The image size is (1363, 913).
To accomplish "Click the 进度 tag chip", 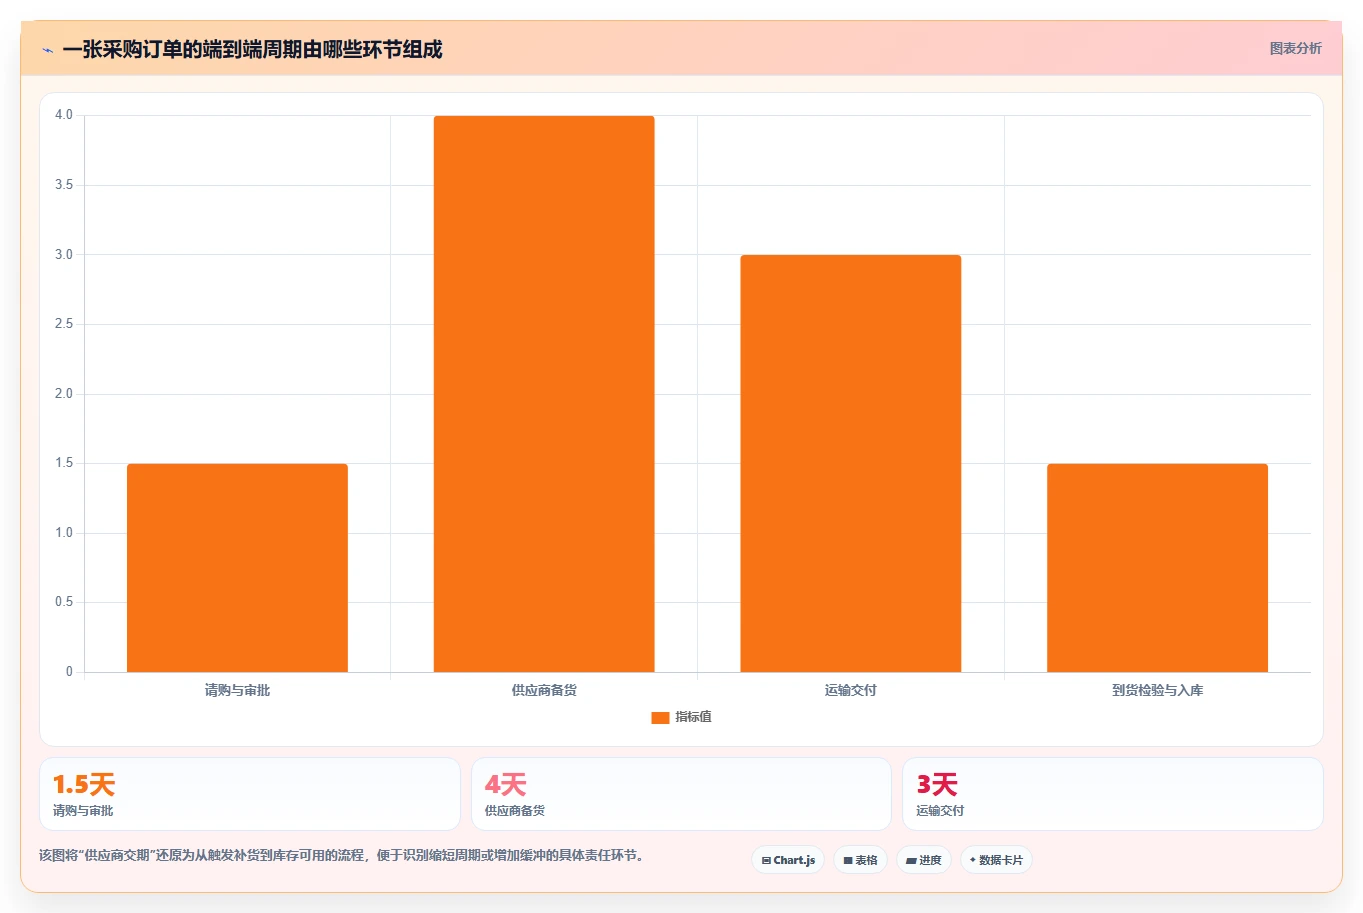I will [923, 860].
